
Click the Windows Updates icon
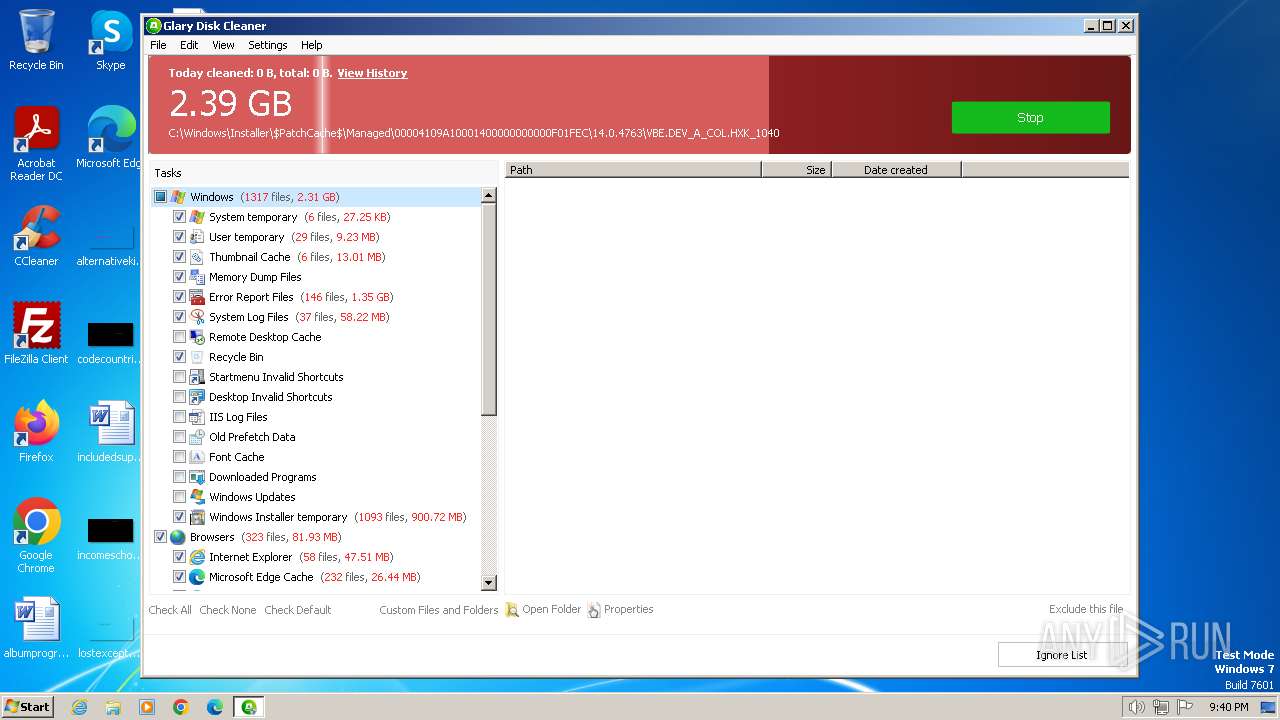[x=197, y=497]
